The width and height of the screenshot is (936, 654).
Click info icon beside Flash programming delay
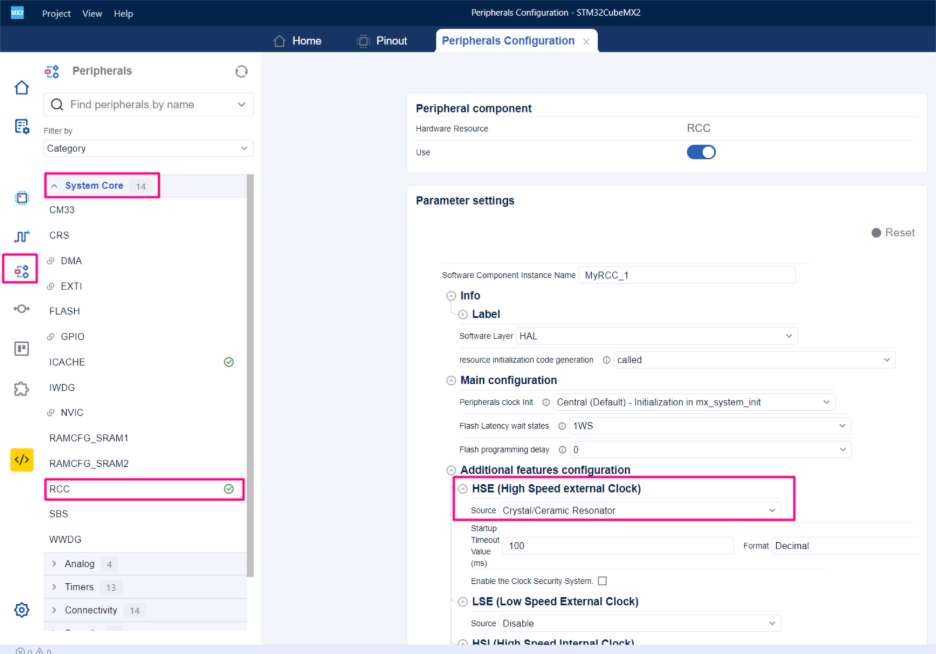562,450
